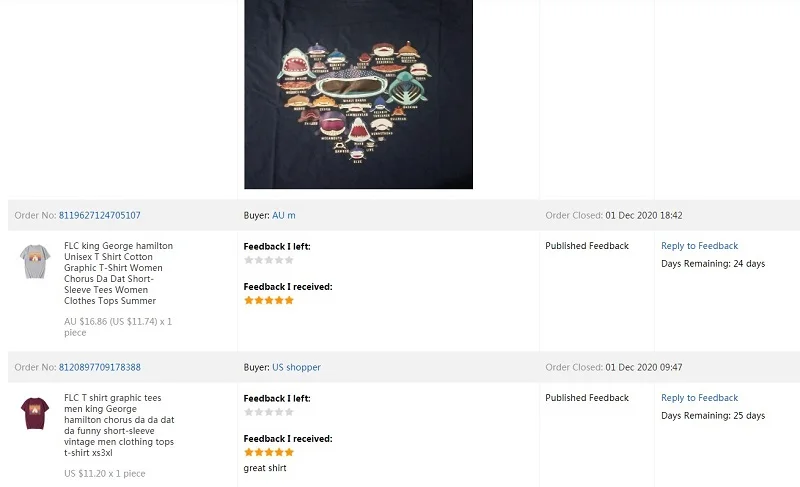The image size is (800, 487).
Task: Click the gray t-shirt product thumbnail
Action: (x=35, y=261)
